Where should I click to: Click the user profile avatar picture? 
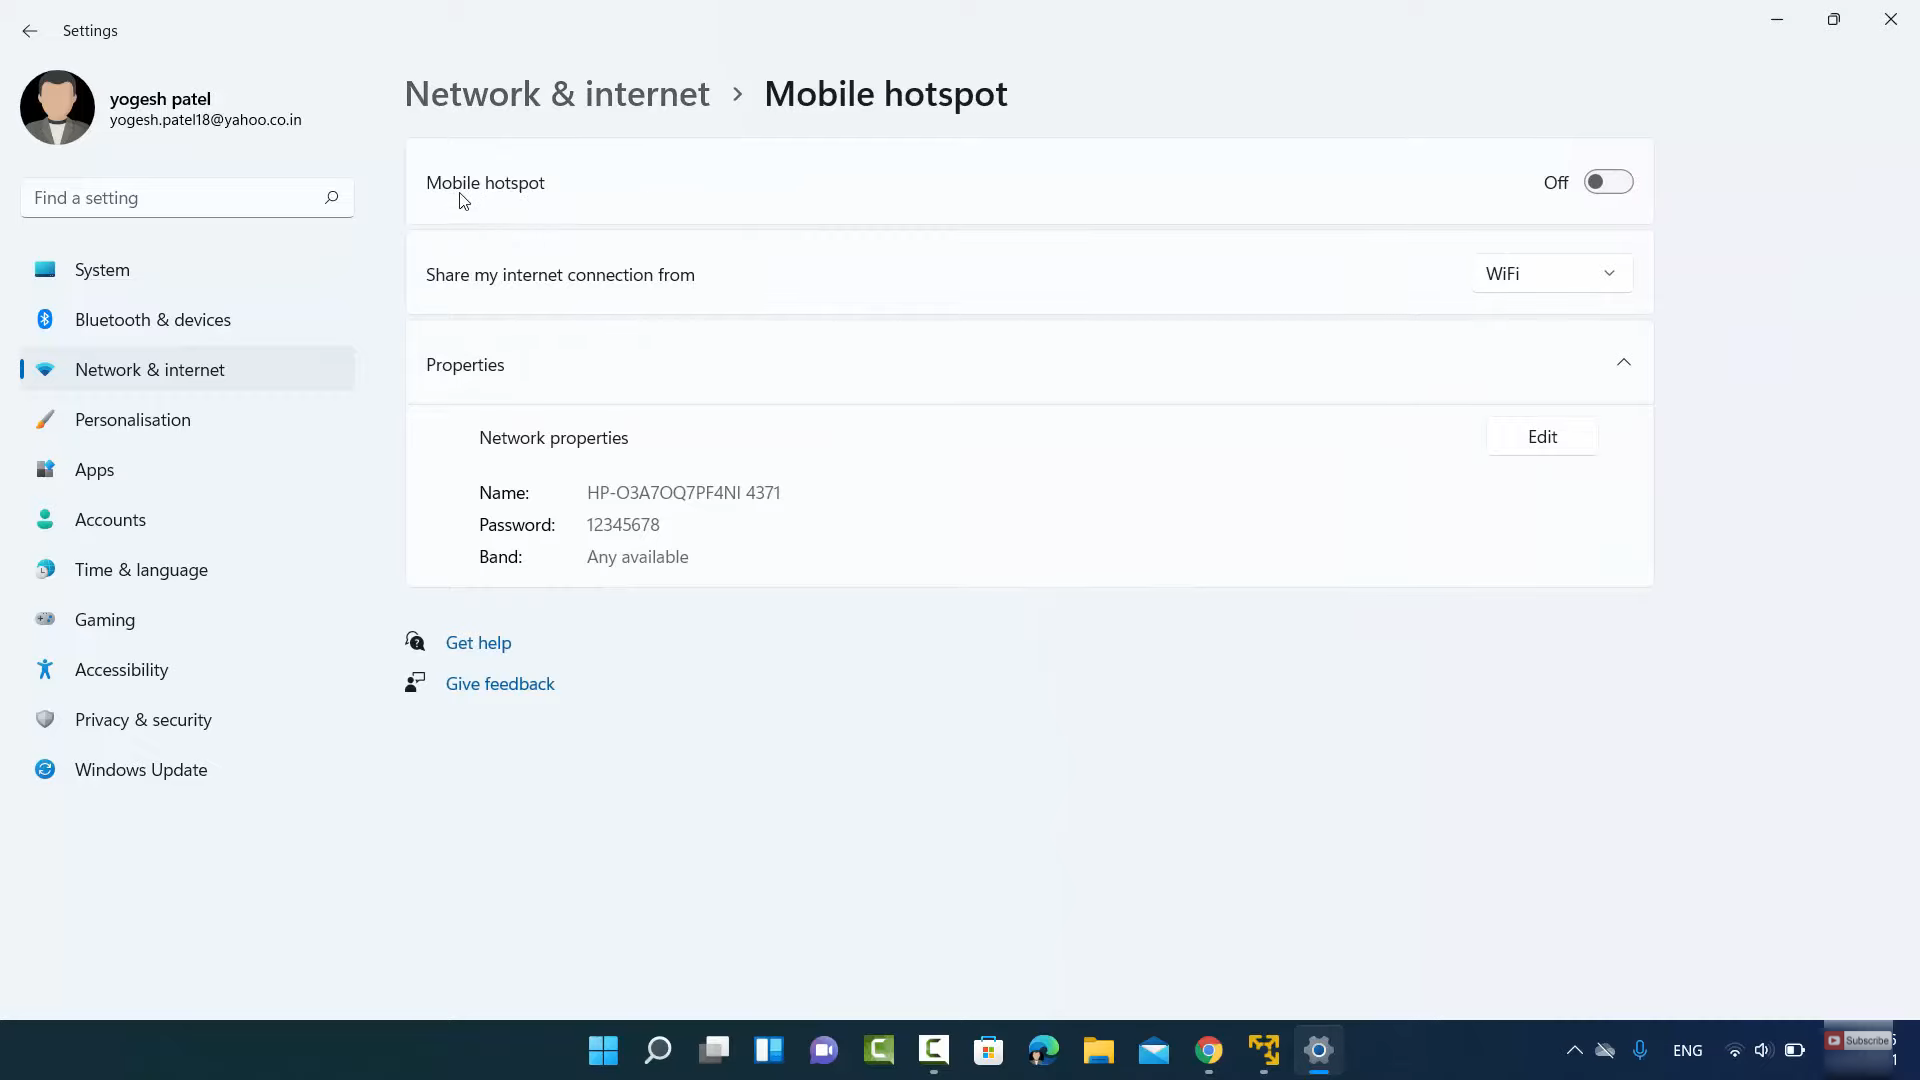pyautogui.click(x=57, y=108)
